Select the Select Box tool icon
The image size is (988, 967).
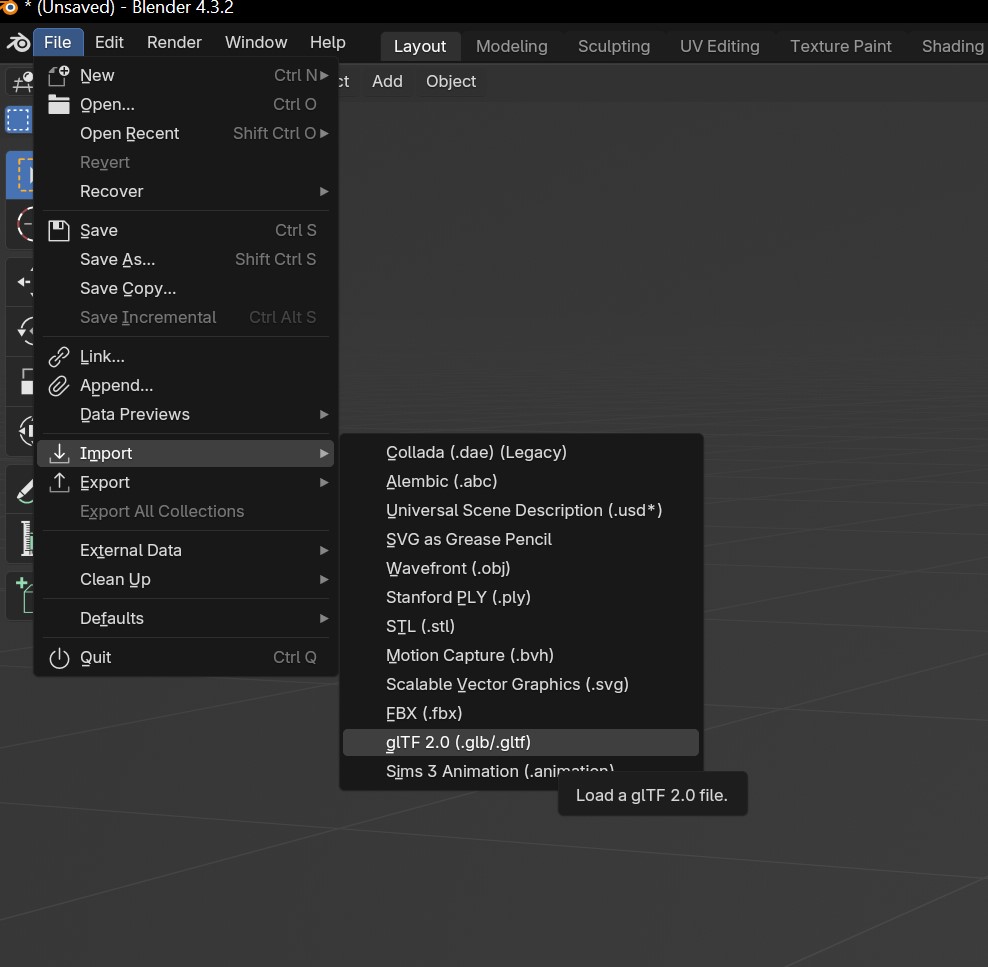point(21,175)
